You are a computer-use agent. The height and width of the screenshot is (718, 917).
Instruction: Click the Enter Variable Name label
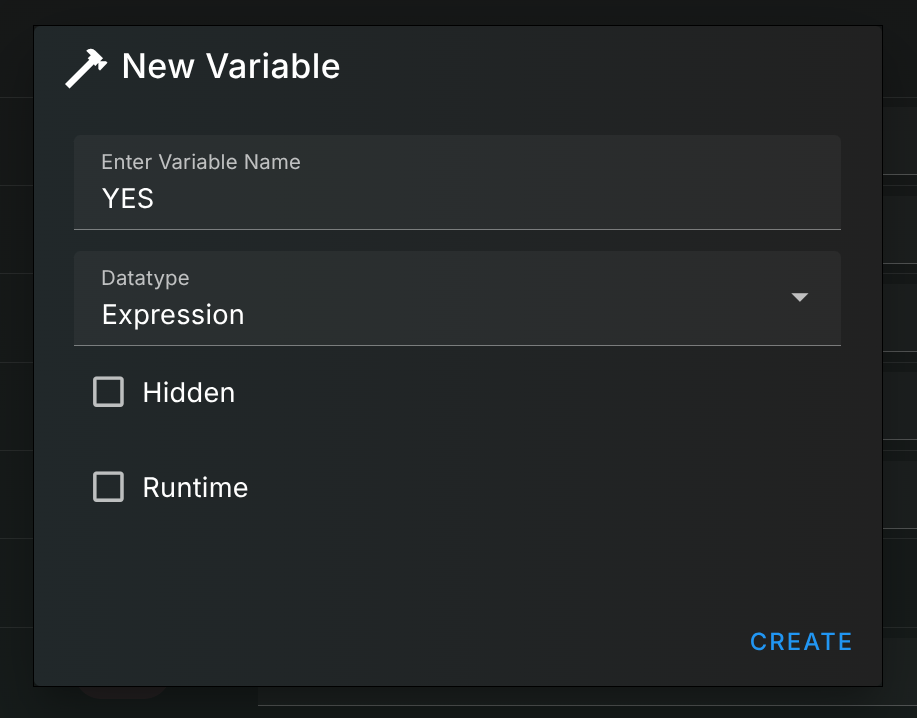[200, 162]
